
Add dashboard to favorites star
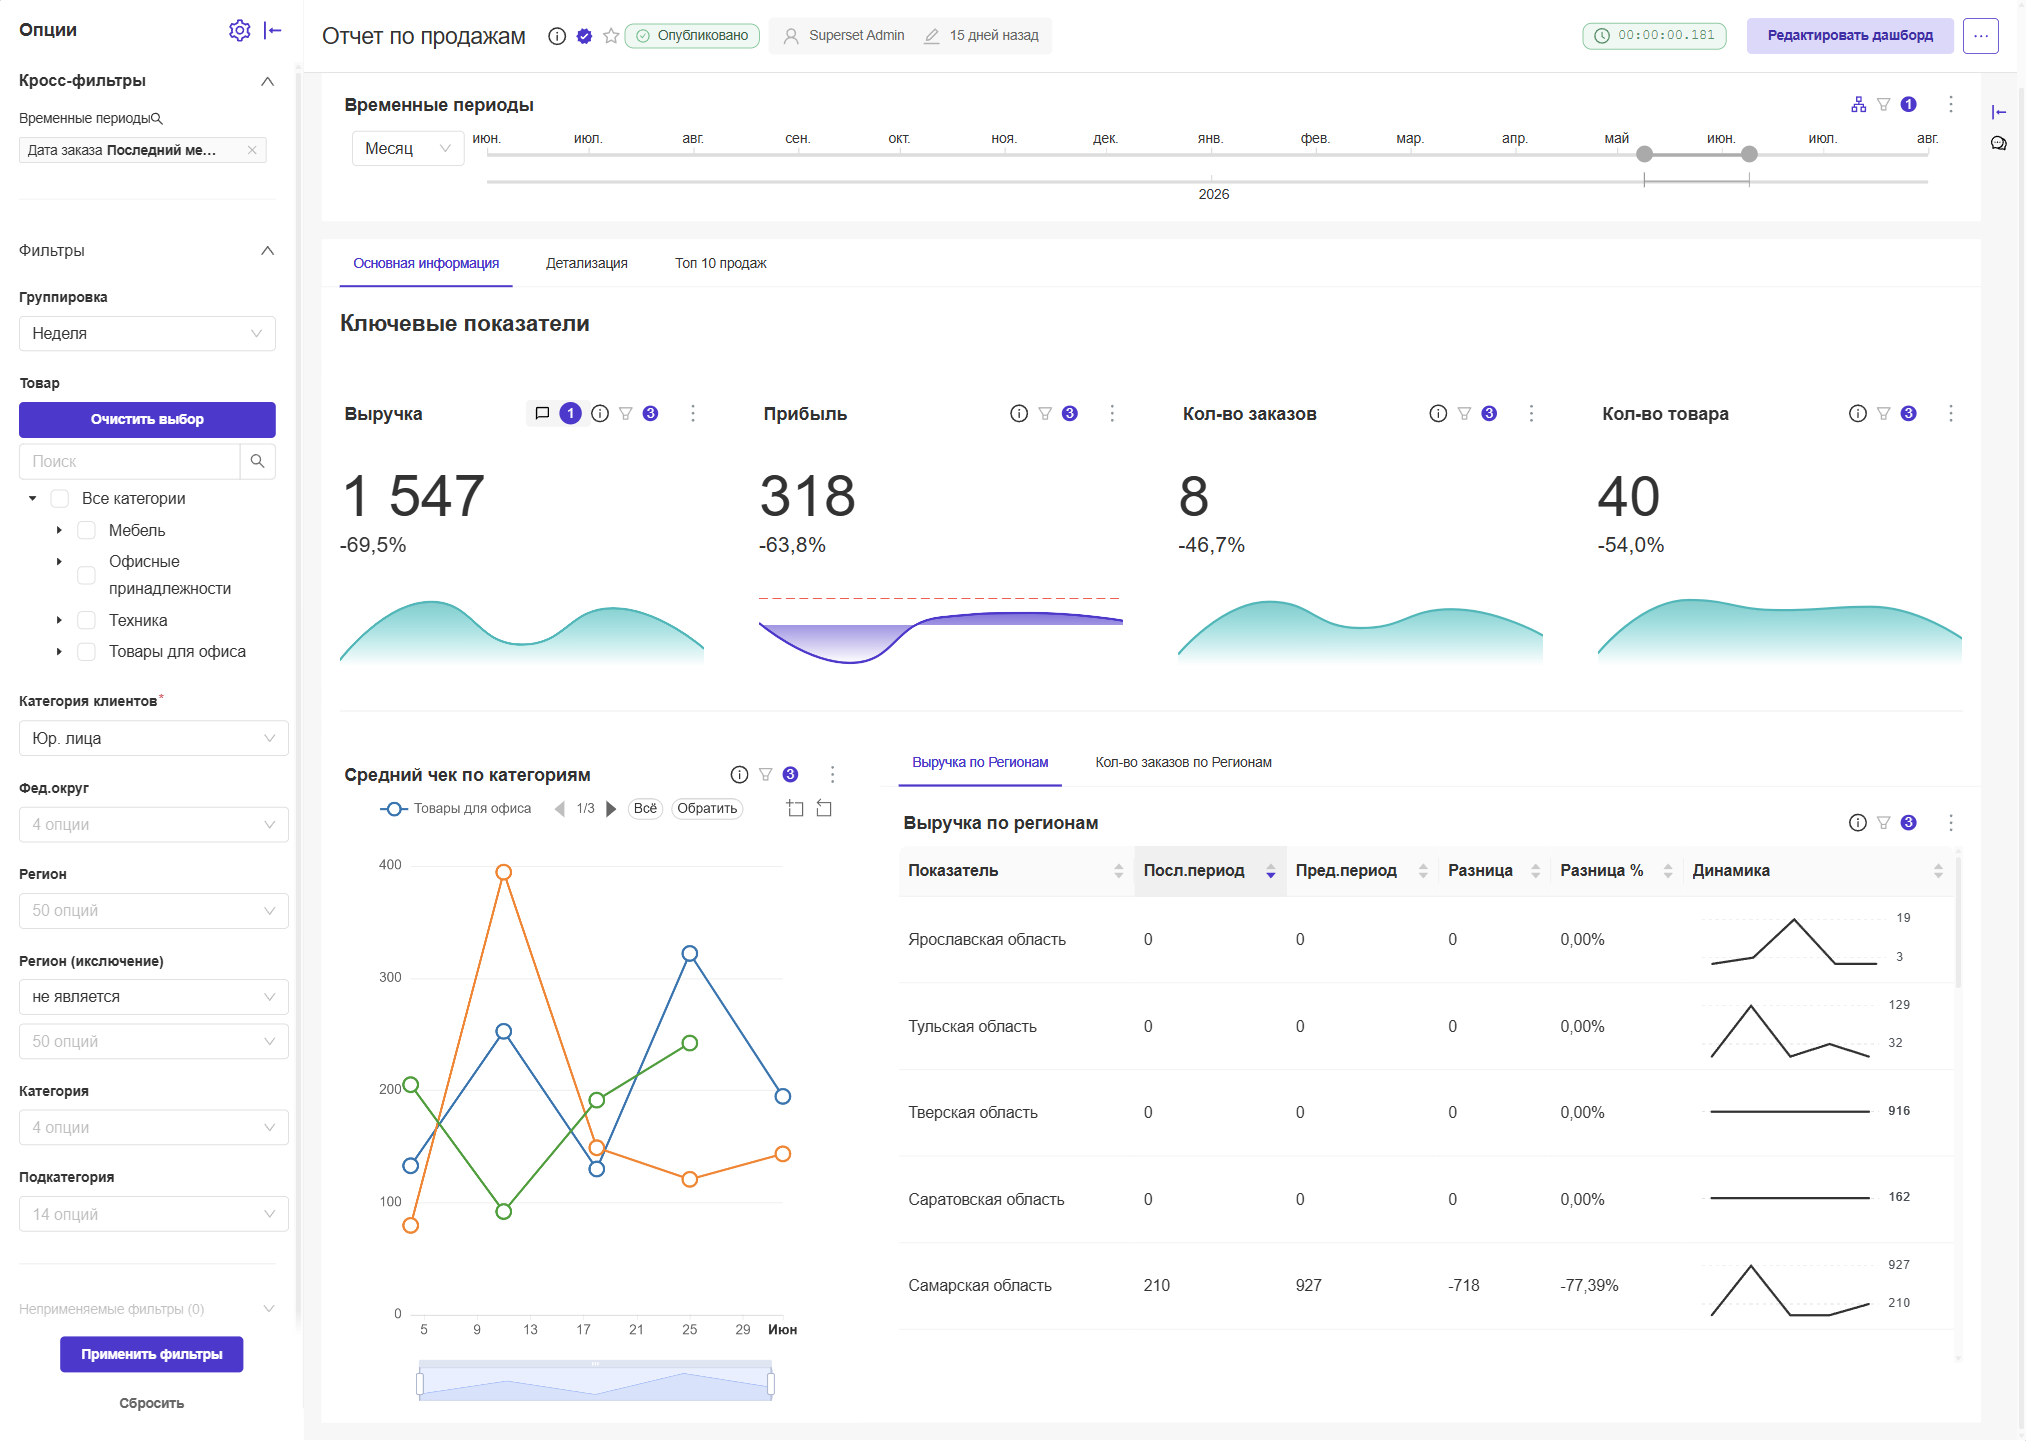point(611,36)
